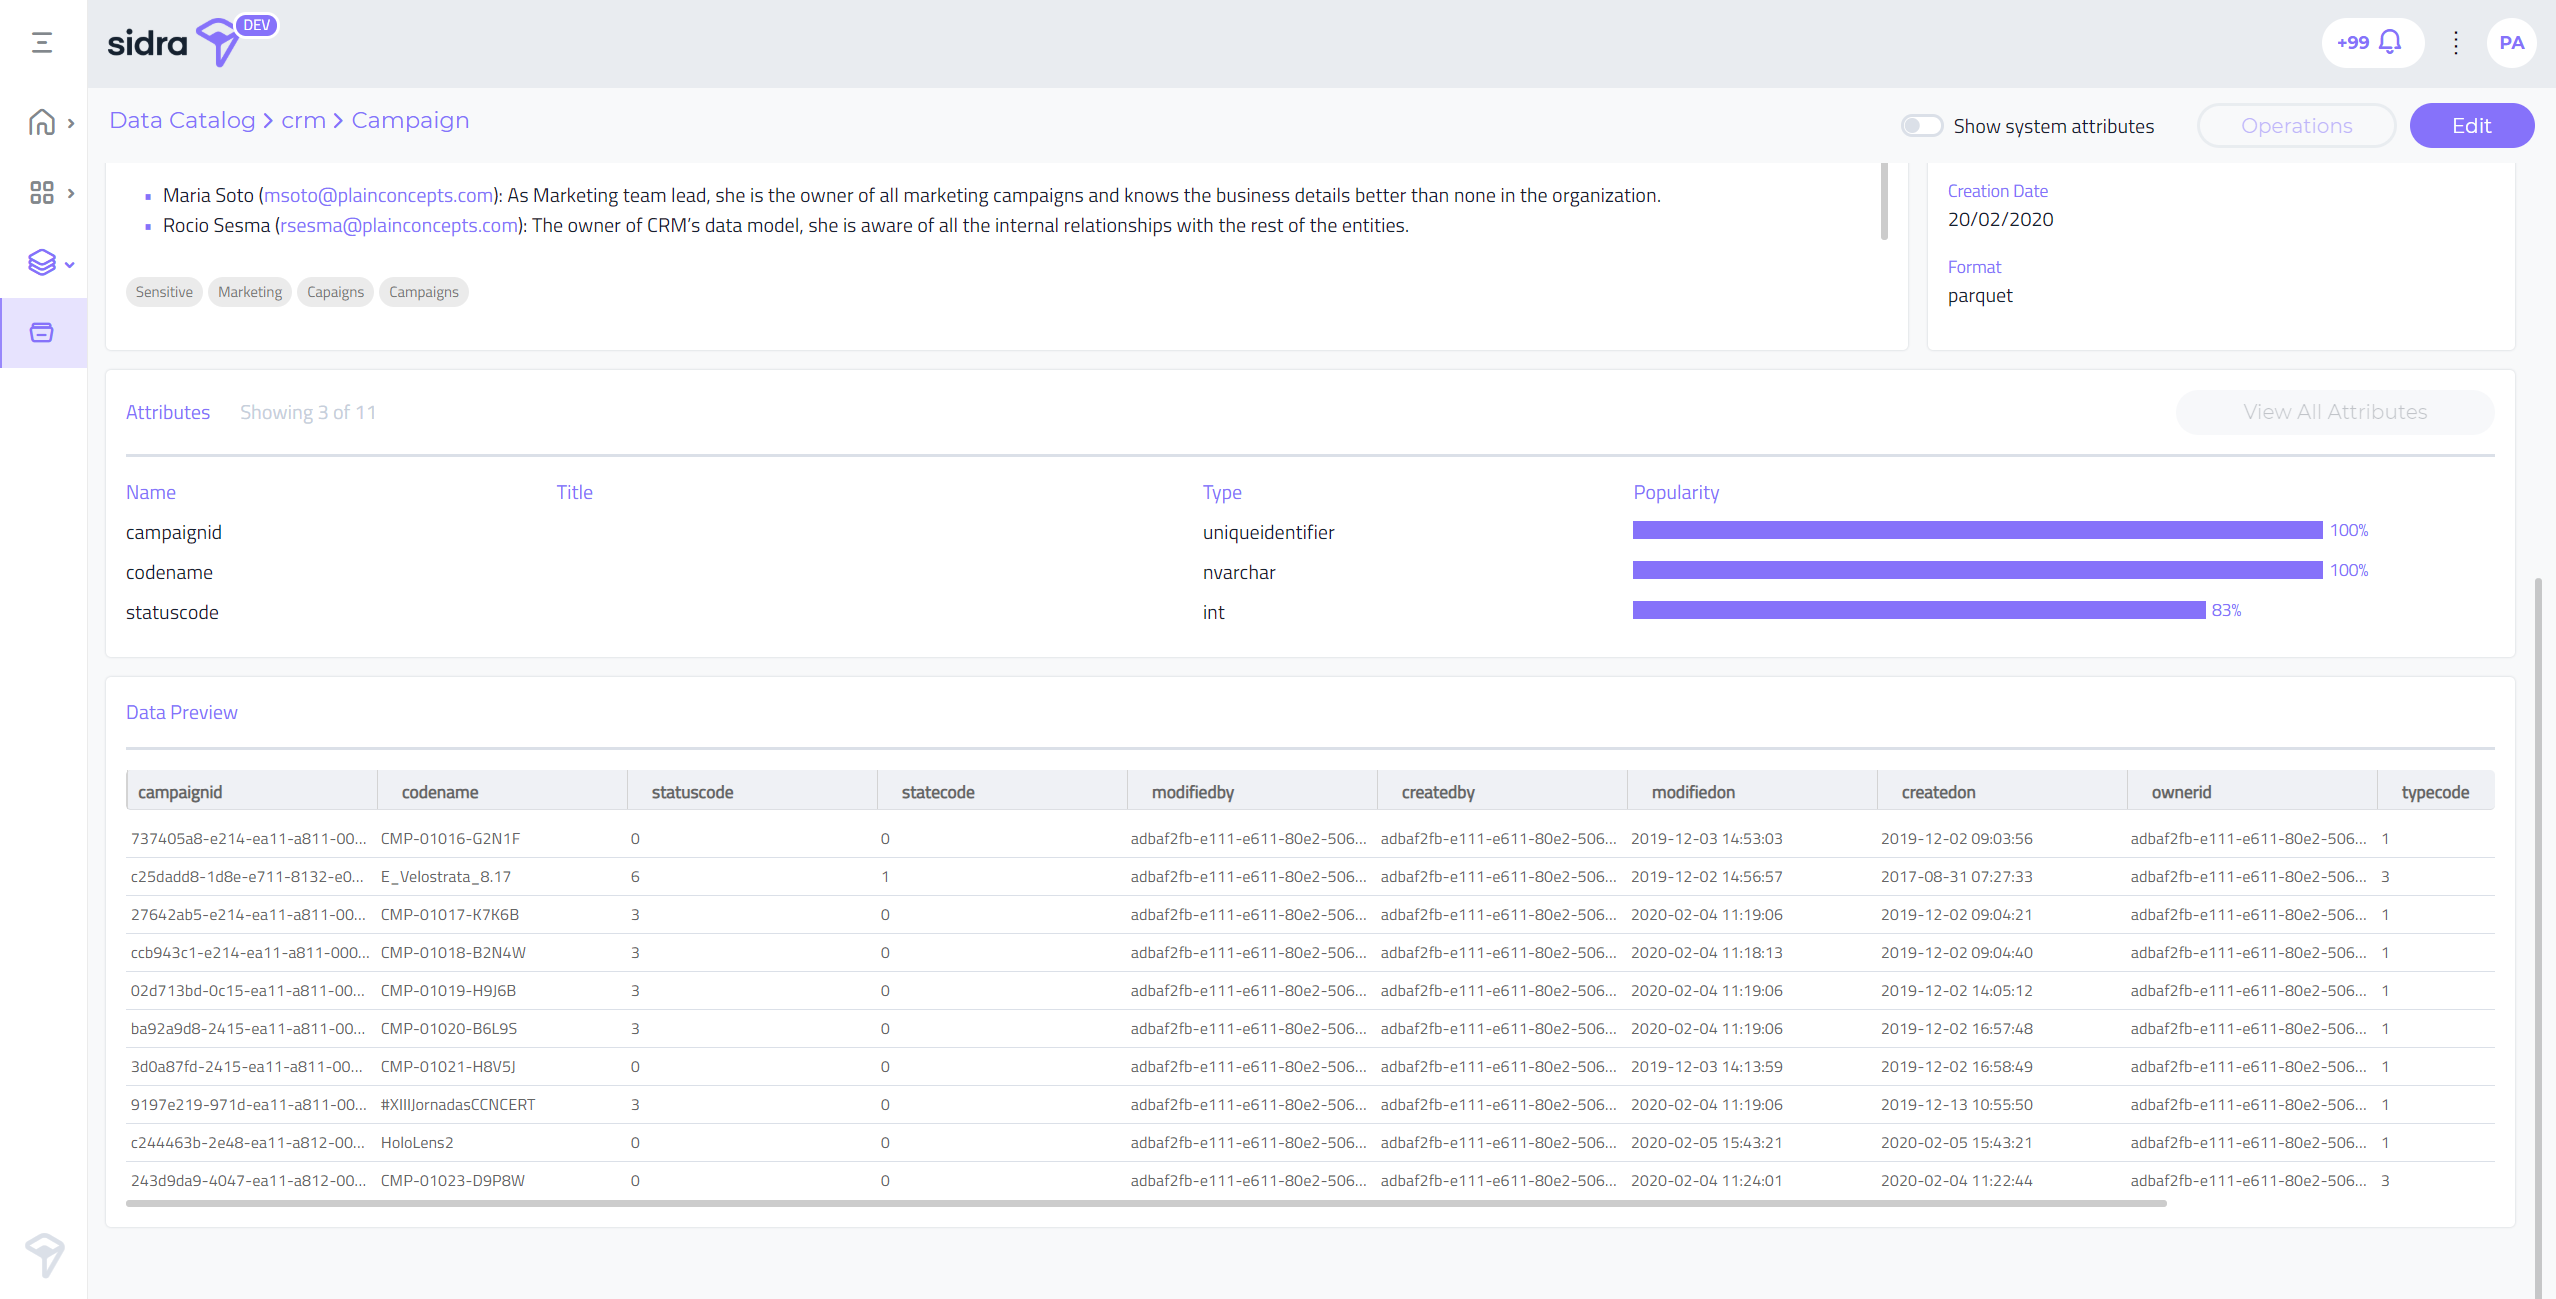Screen dimensions: 2556x1299
Task: Toggle the hamburger menu icon
Action: 42,42
